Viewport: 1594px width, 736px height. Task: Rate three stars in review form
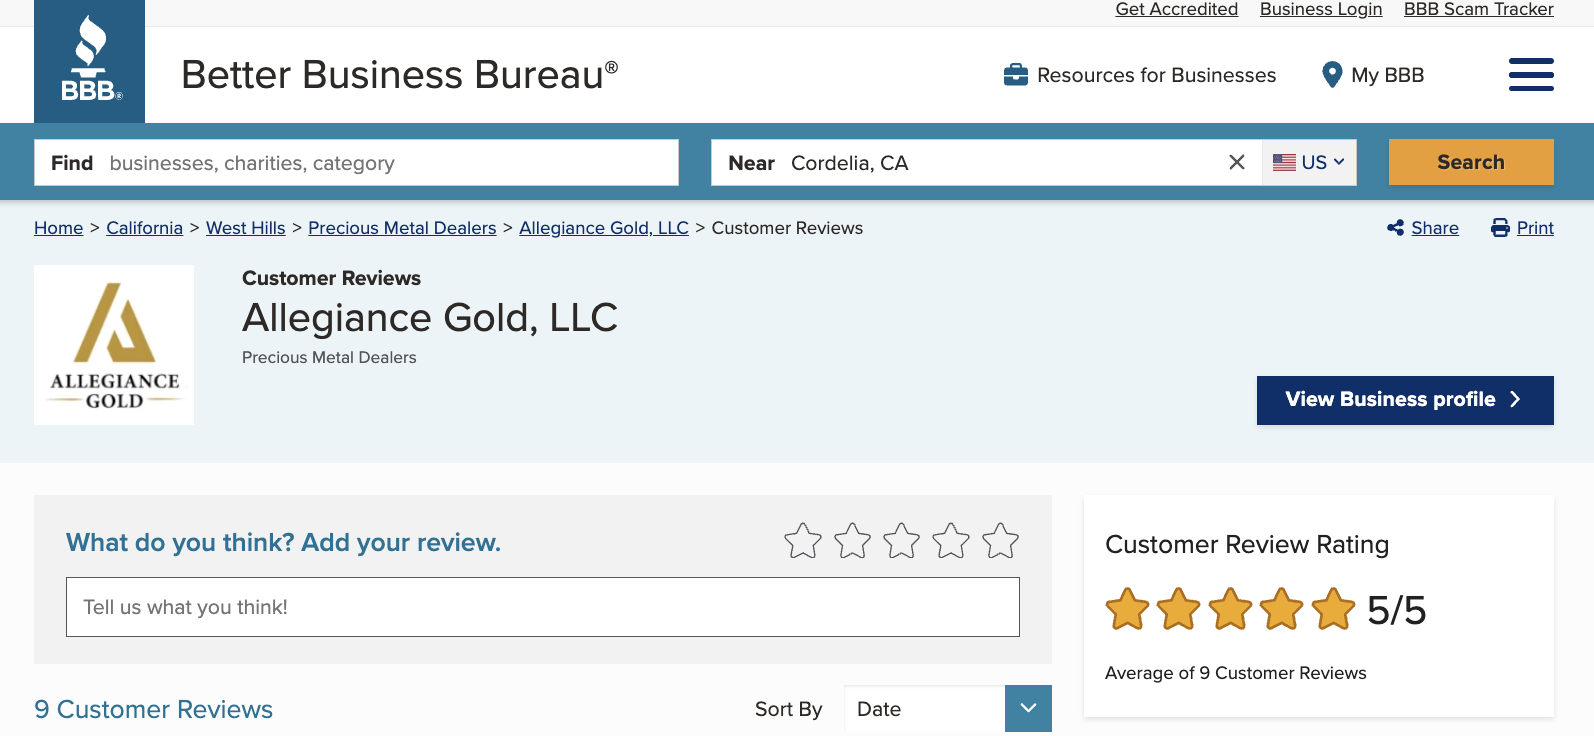click(901, 541)
